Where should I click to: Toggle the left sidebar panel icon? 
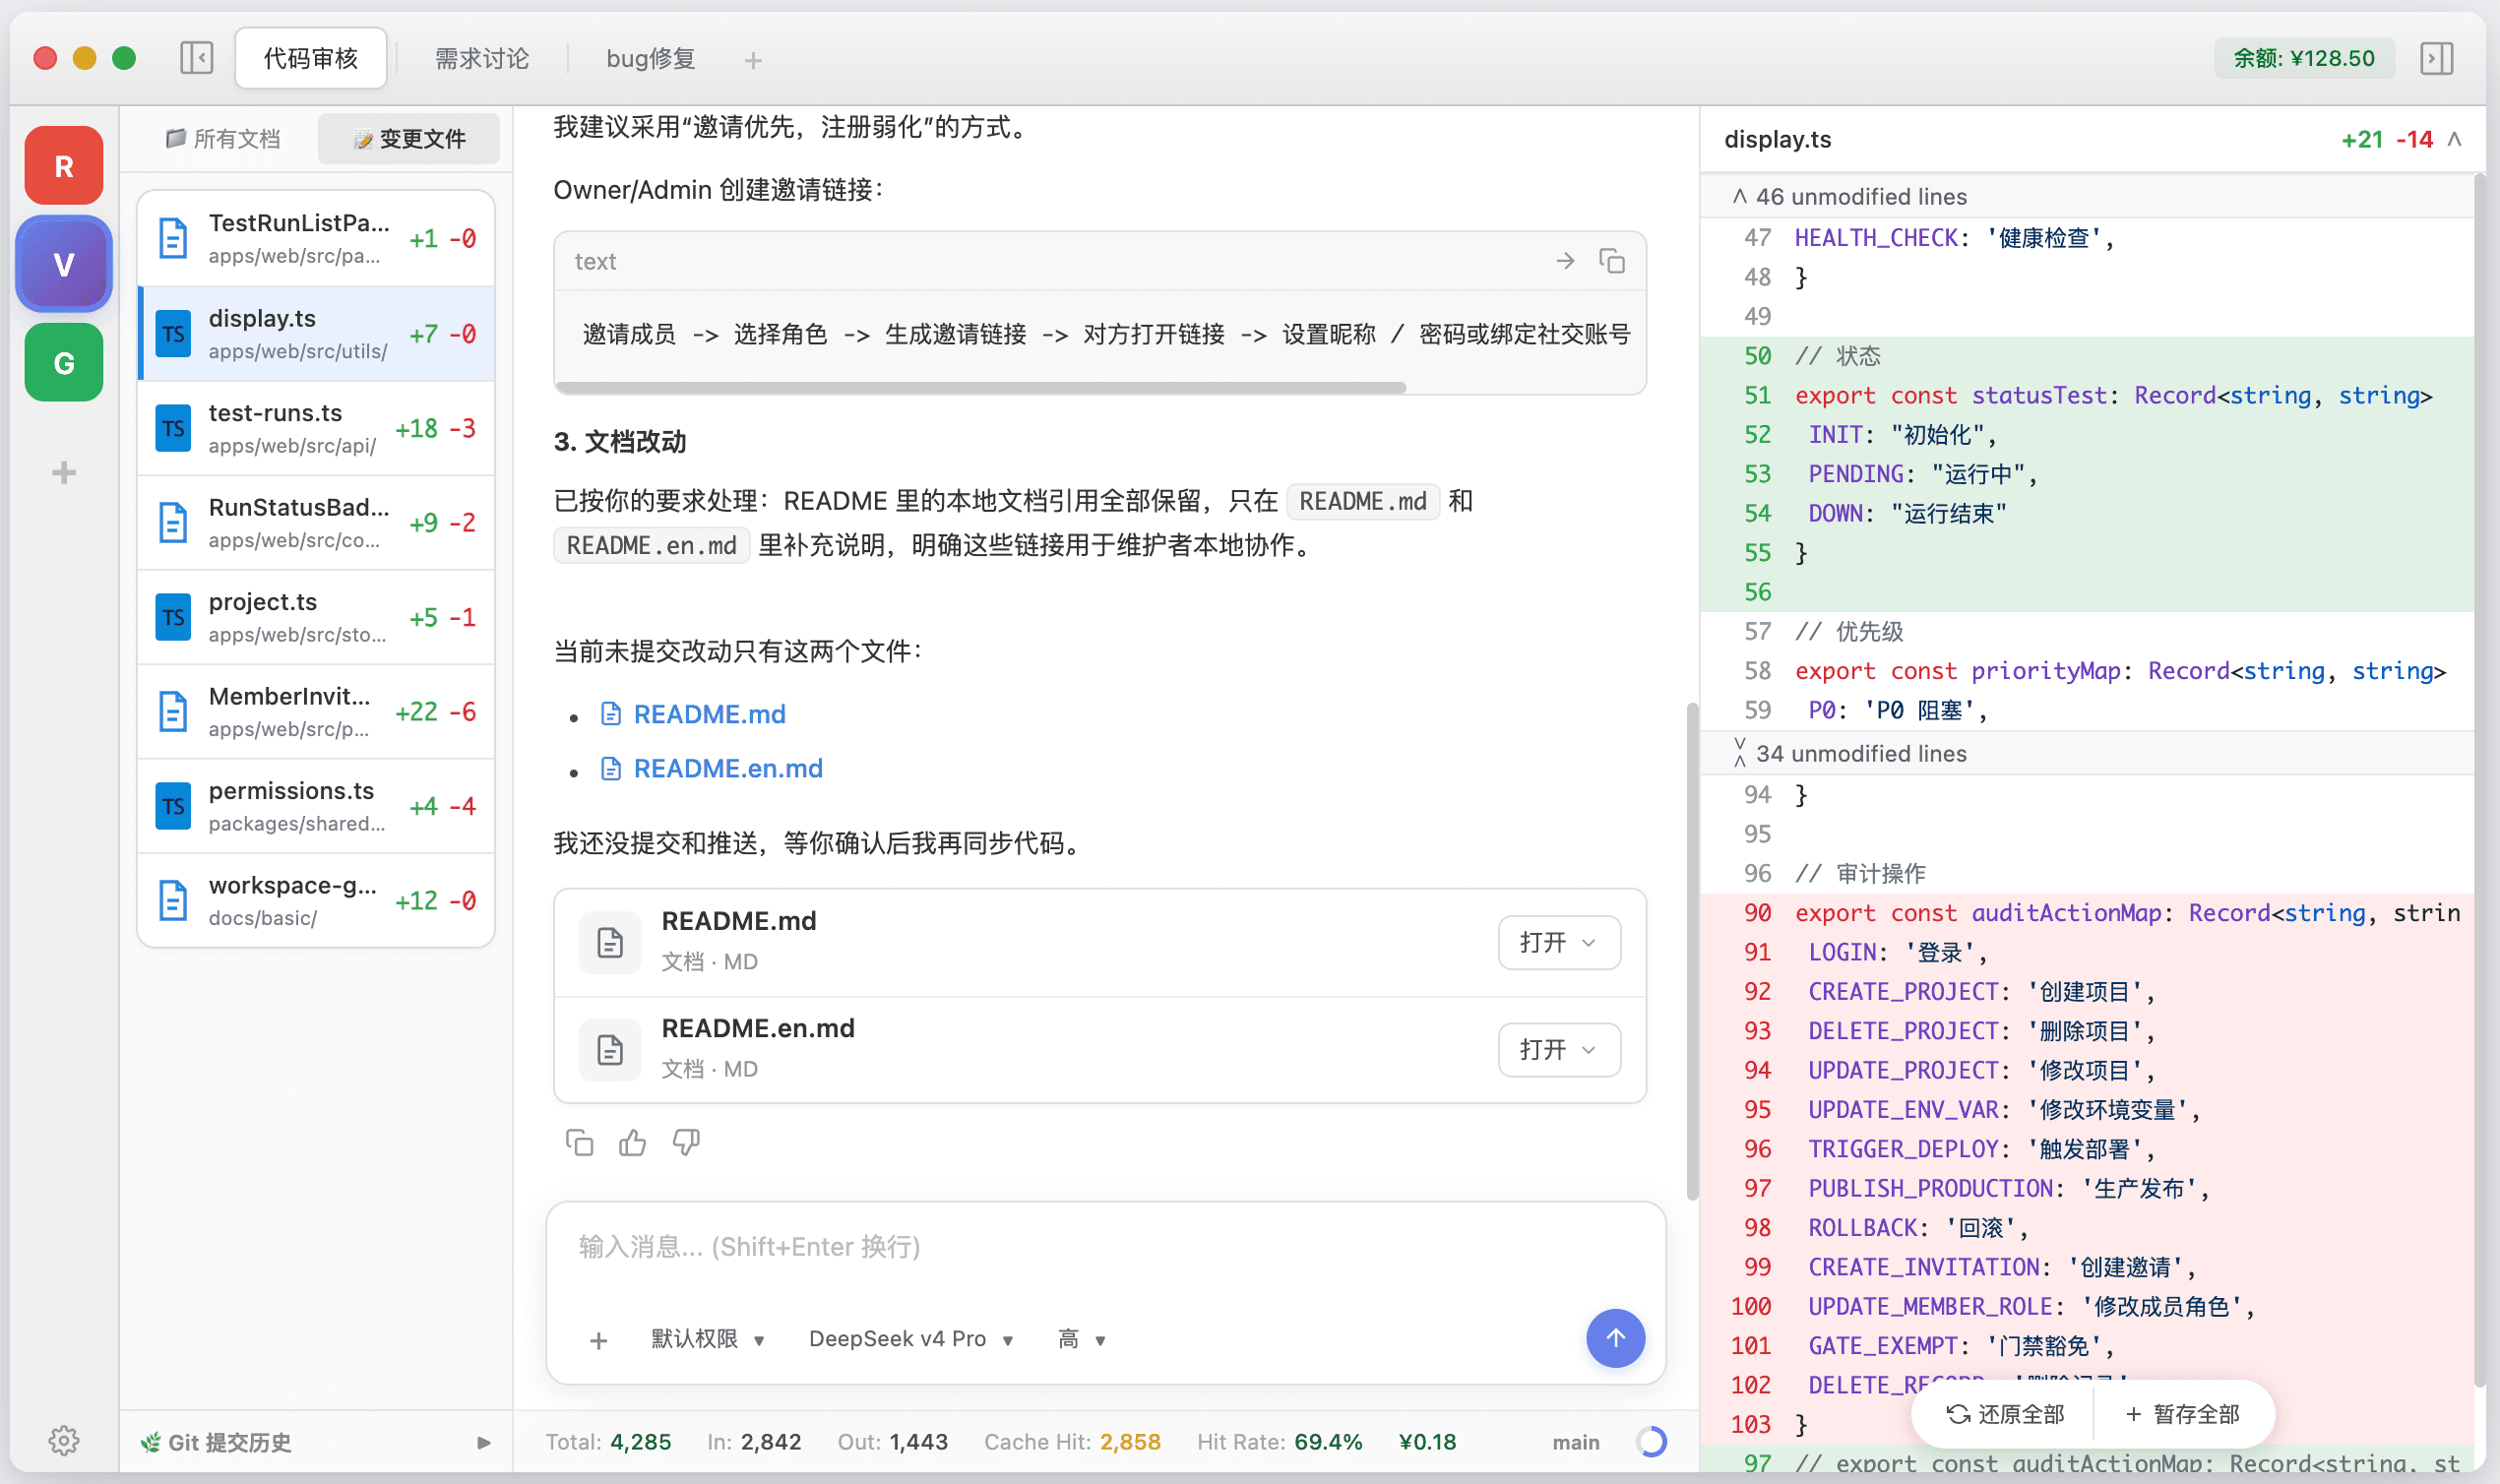coord(197,58)
